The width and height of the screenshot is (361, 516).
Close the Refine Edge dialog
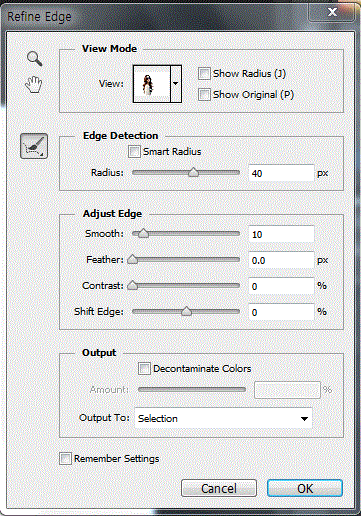click(332, 13)
